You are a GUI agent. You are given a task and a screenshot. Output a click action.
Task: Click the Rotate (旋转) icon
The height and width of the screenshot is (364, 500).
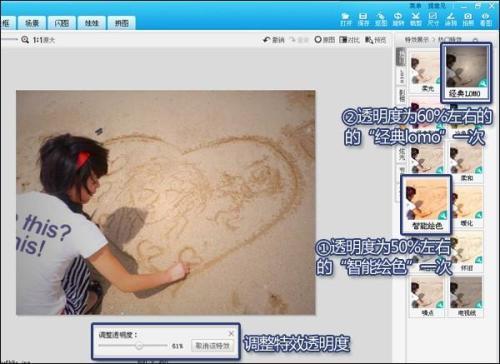click(x=398, y=19)
